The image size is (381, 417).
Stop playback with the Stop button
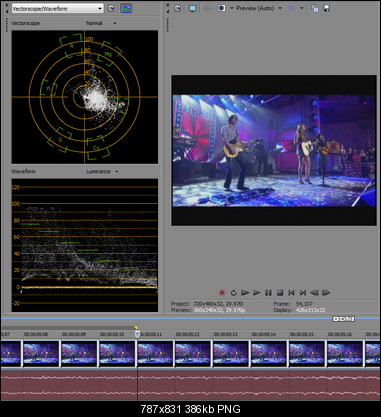coord(280,293)
